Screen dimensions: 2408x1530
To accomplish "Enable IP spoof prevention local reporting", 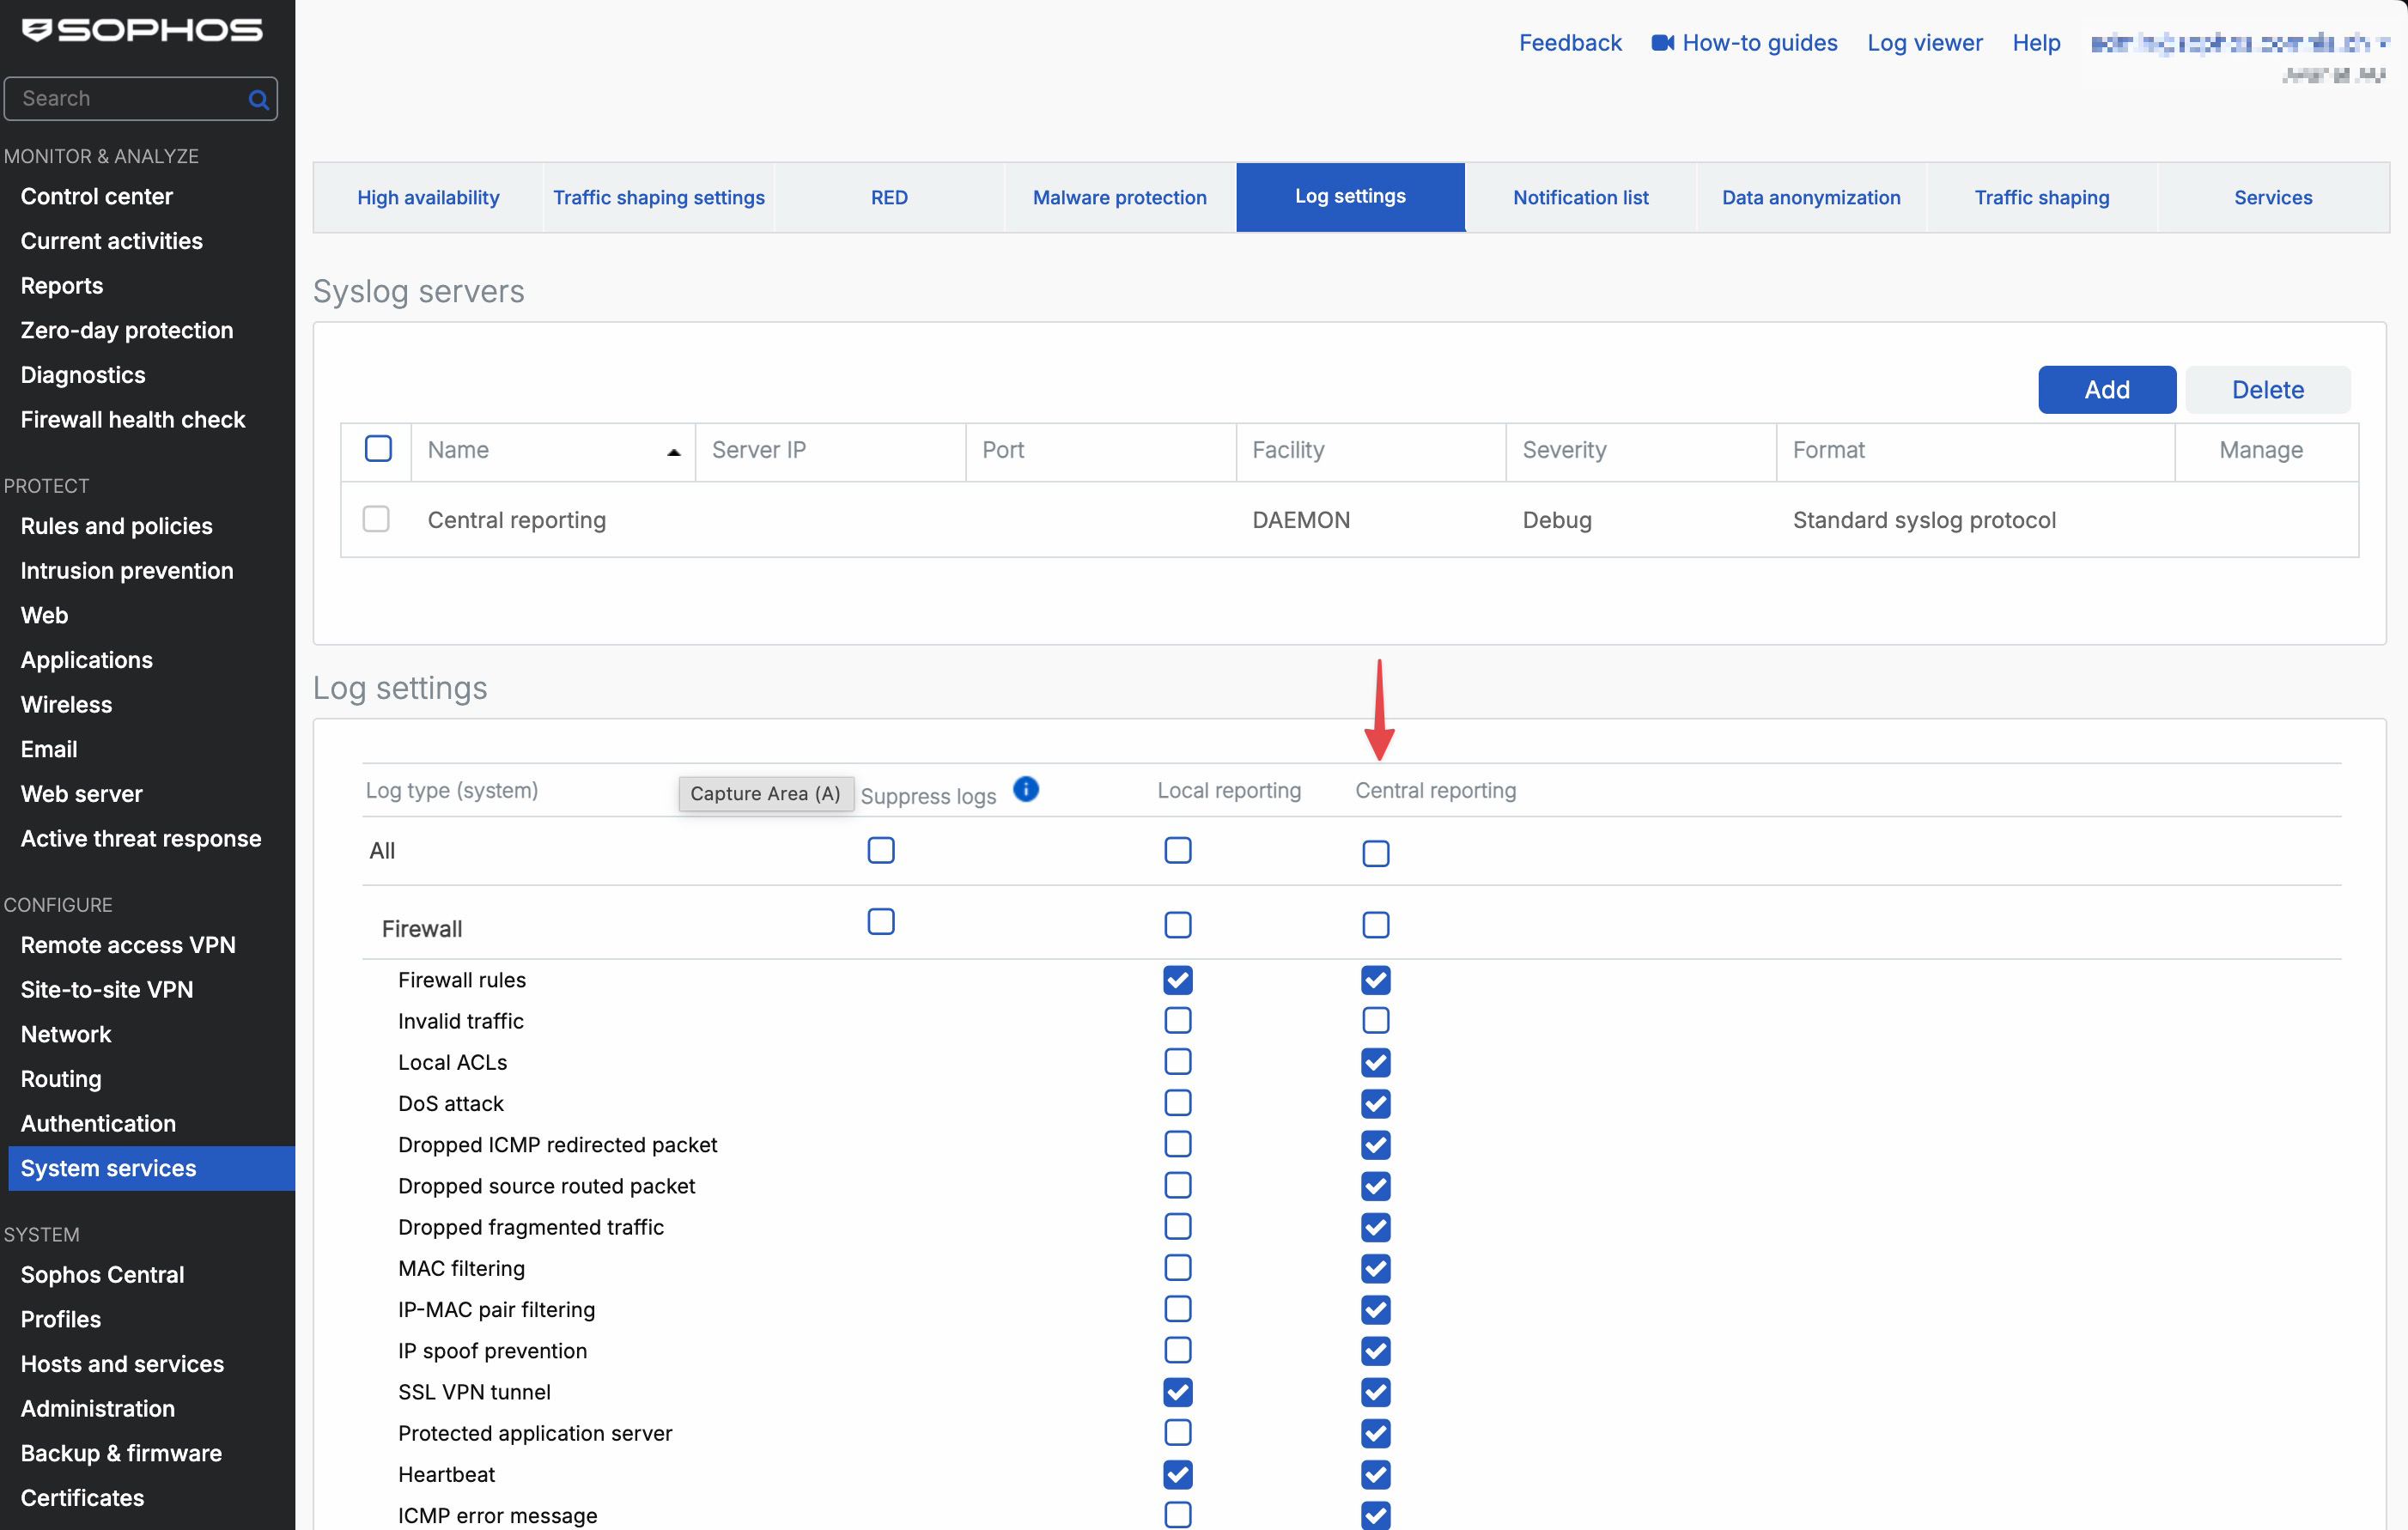I will point(1177,1350).
